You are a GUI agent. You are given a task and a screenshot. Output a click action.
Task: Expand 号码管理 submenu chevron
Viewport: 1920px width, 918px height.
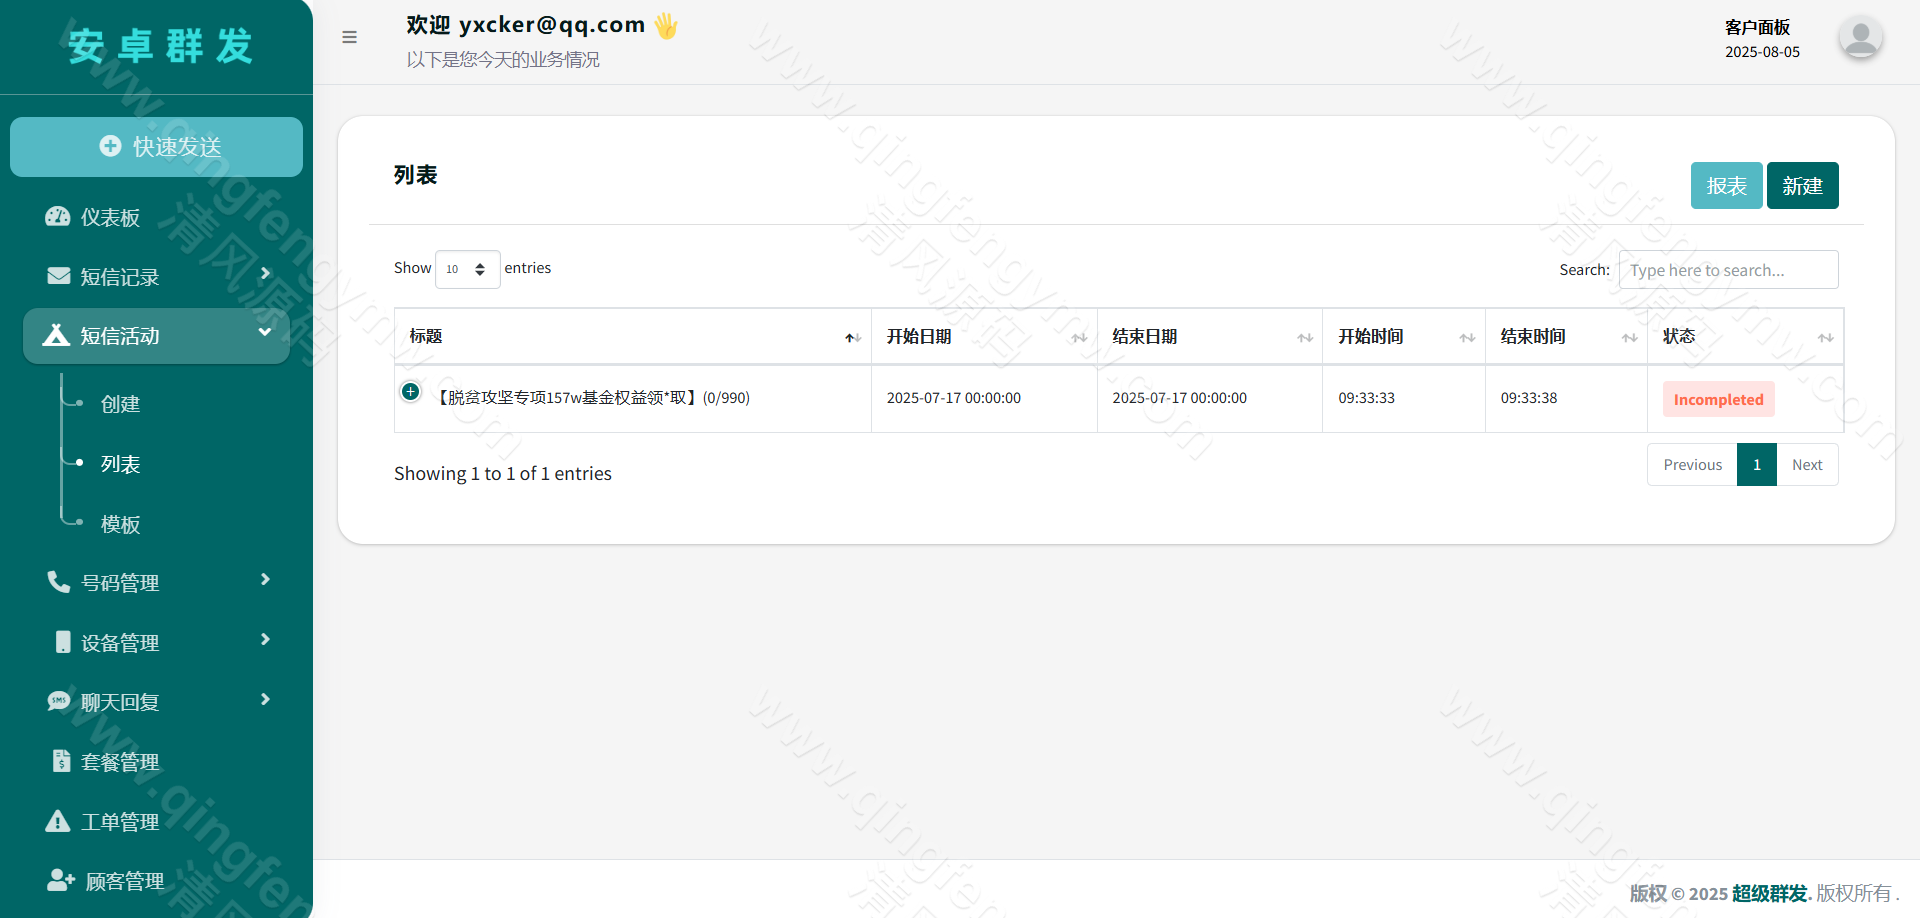point(265,580)
